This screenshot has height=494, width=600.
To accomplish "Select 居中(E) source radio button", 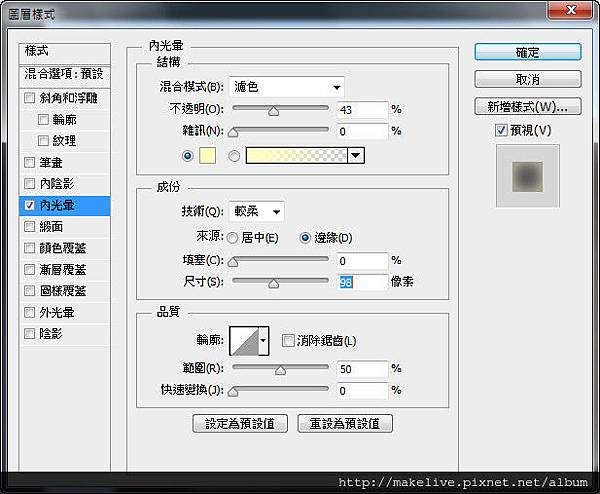I will tap(232, 238).
